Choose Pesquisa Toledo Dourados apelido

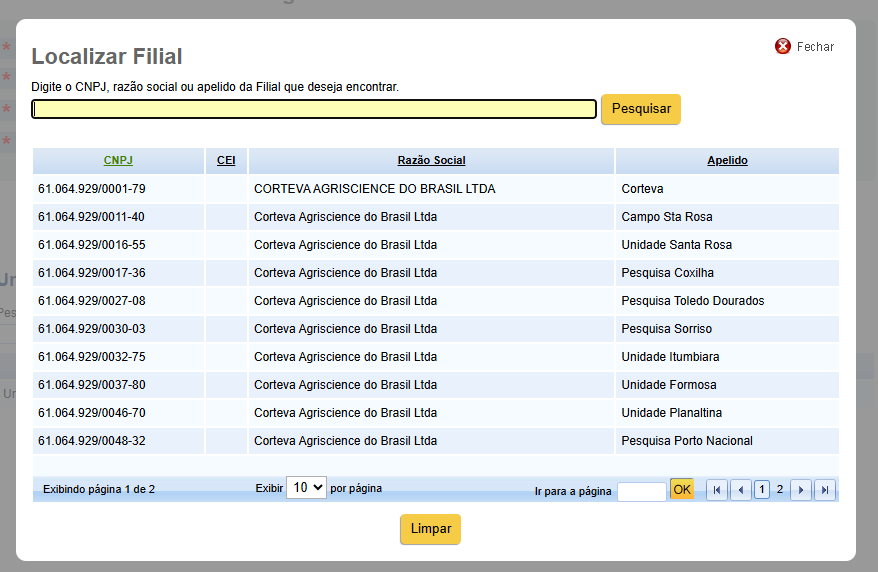693,301
